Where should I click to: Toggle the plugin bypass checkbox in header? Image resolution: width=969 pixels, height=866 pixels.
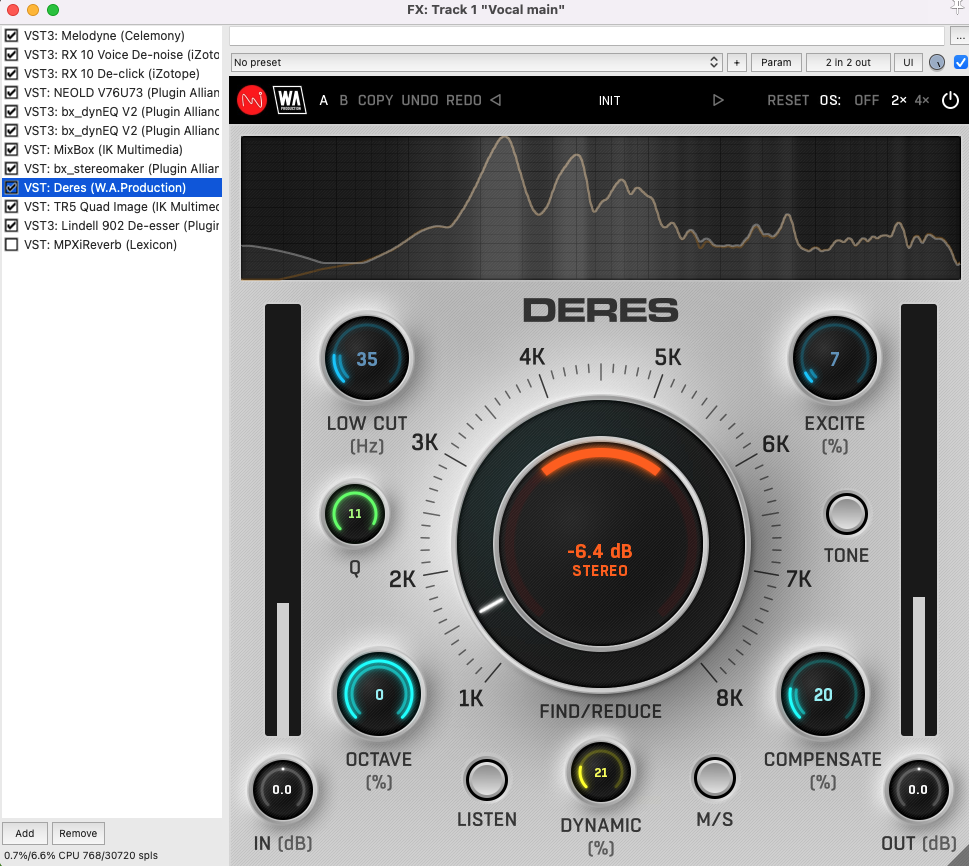[960, 62]
